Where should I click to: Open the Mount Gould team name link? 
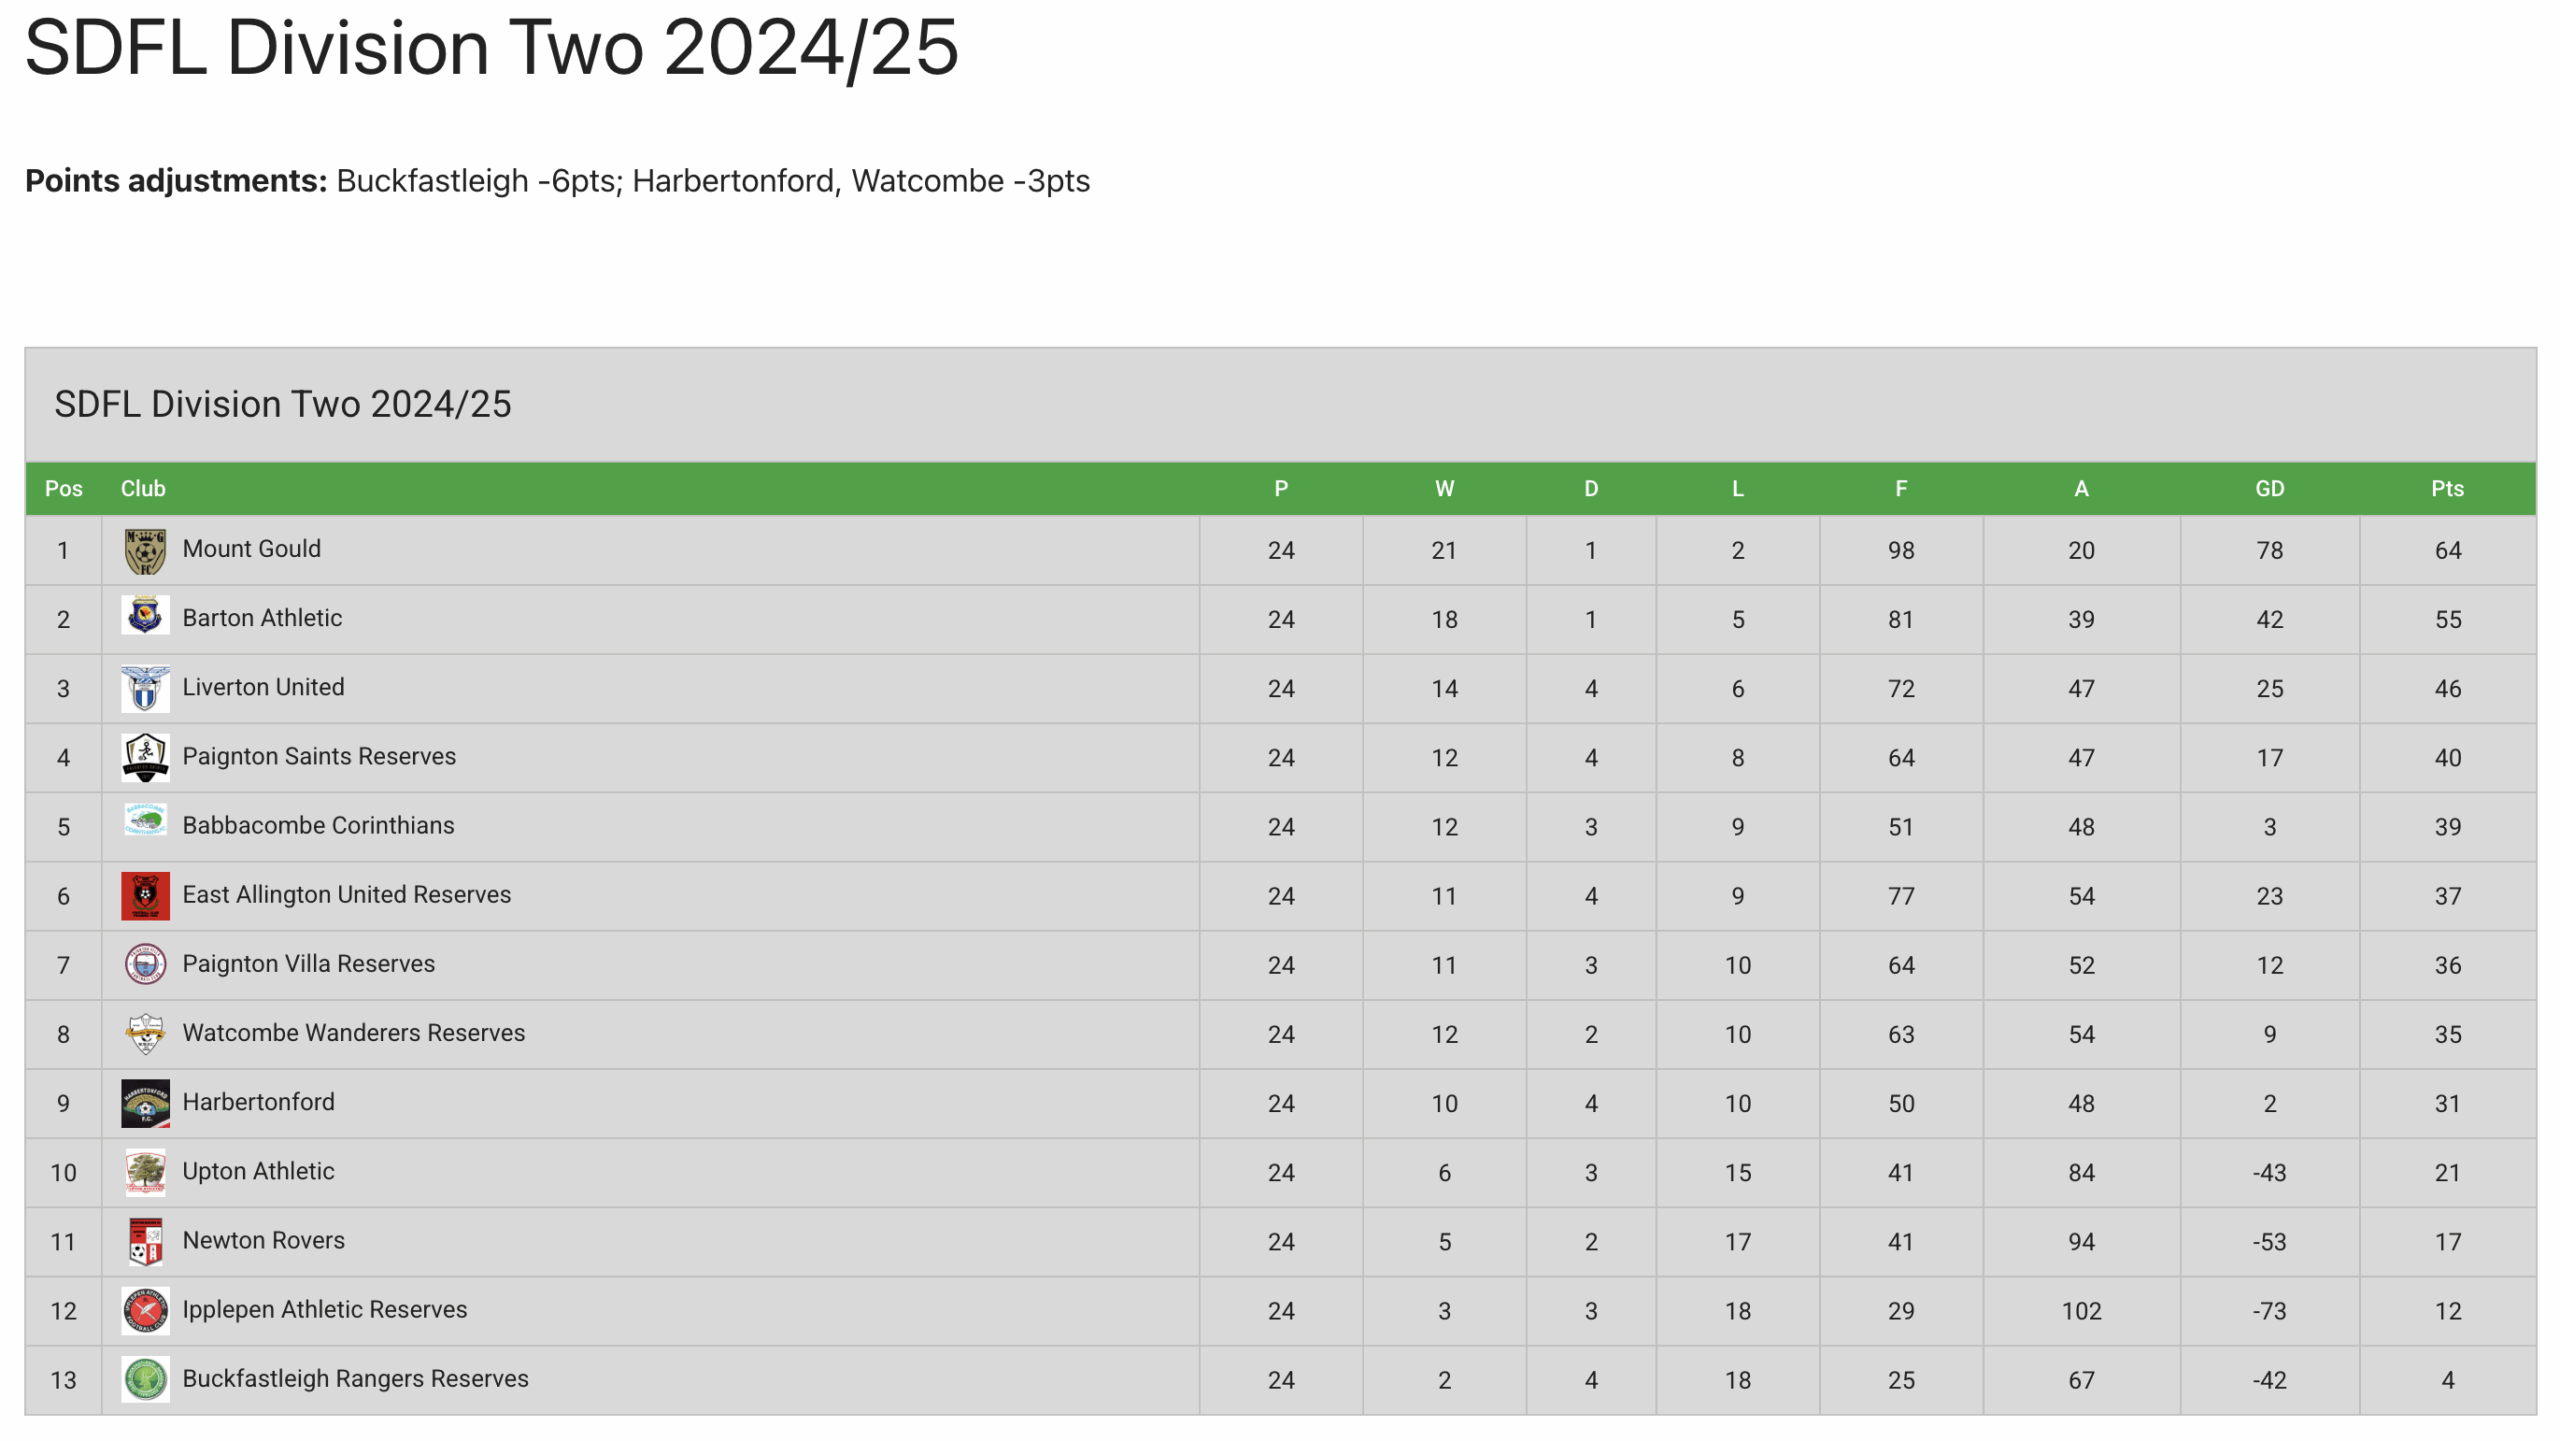pyautogui.click(x=251, y=549)
